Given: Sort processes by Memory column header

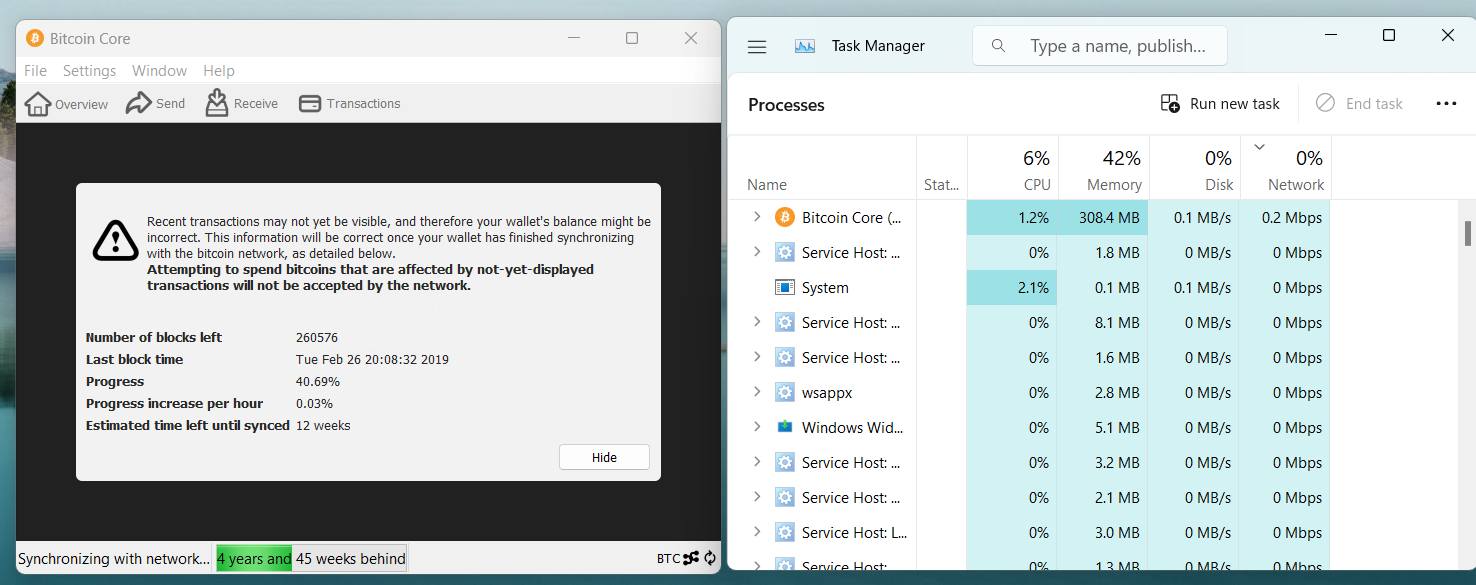Looking at the screenshot, I should pyautogui.click(x=1103, y=166).
